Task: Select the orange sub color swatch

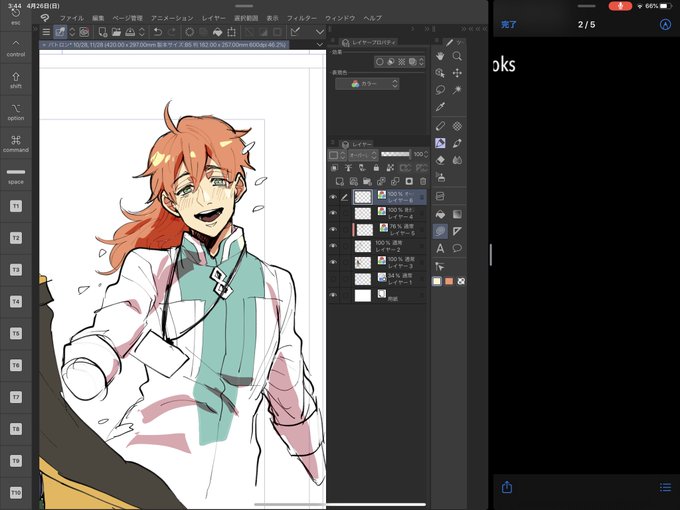Action: click(449, 281)
